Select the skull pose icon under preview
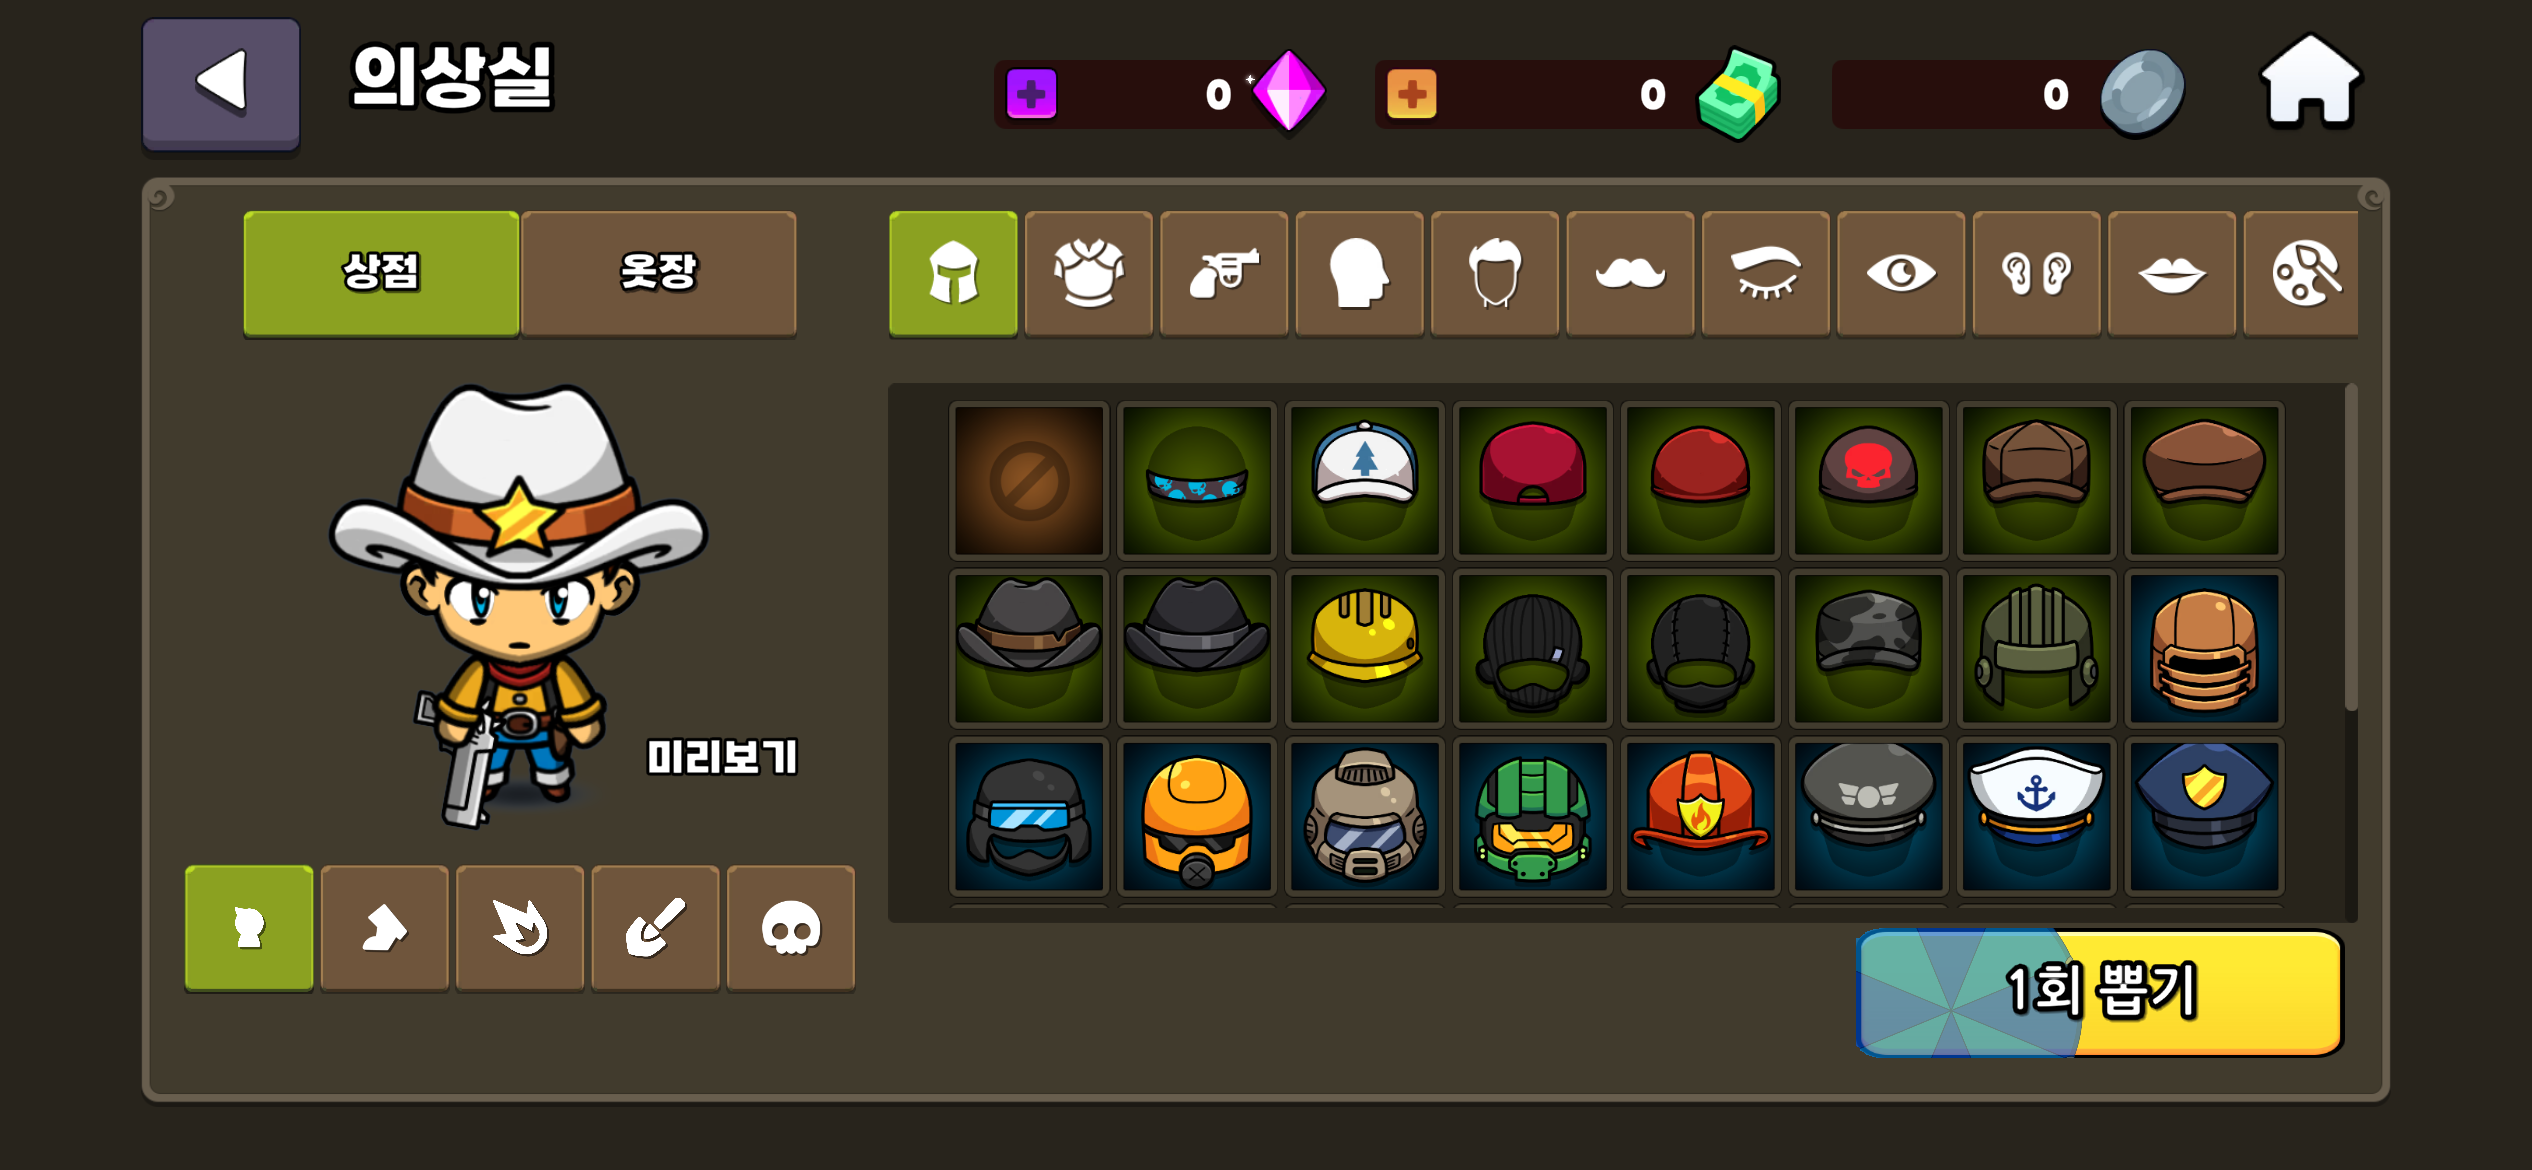The width and height of the screenshot is (2532, 1170). pos(791,929)
